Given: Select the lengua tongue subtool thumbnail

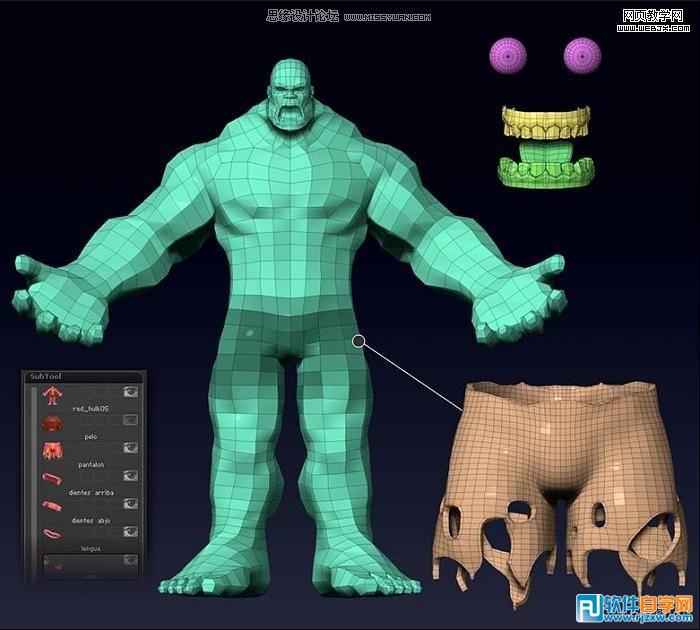Looking at the screenshot, I should 51,535.
